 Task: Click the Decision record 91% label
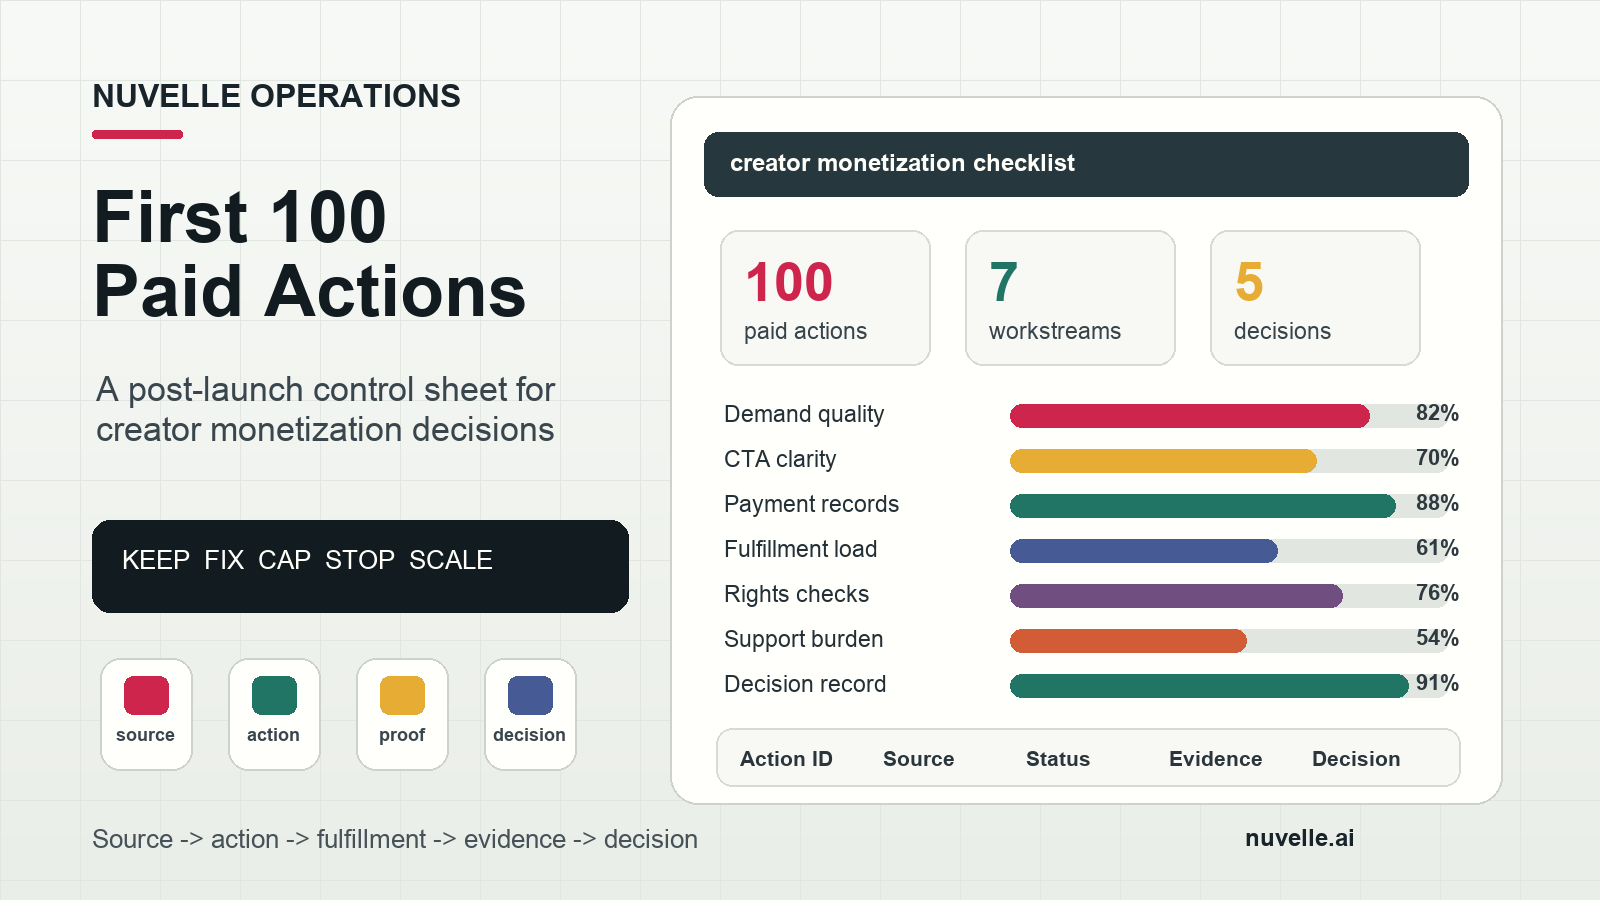pos(1437,683)
